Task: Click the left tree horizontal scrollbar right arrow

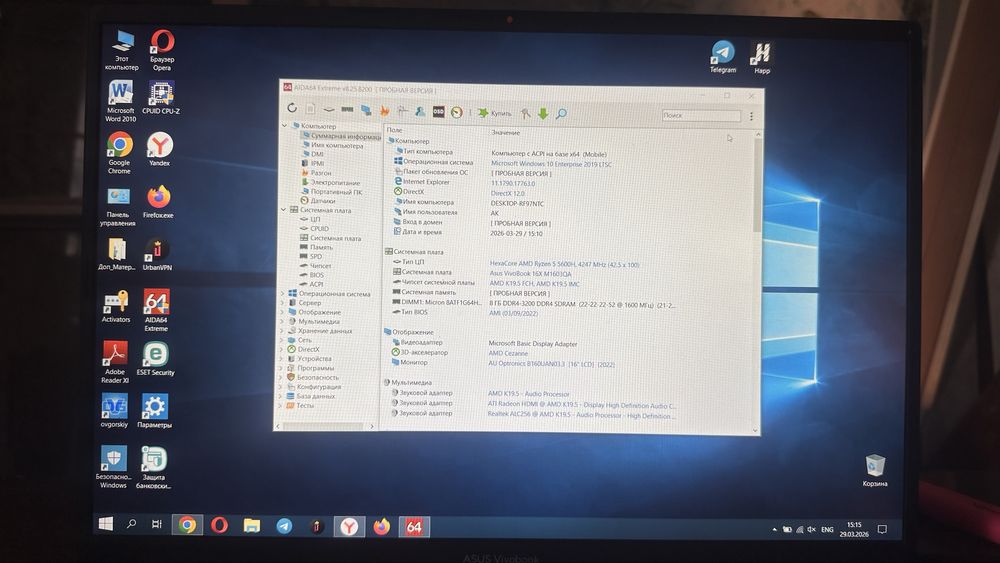Action: pos(372,426)
